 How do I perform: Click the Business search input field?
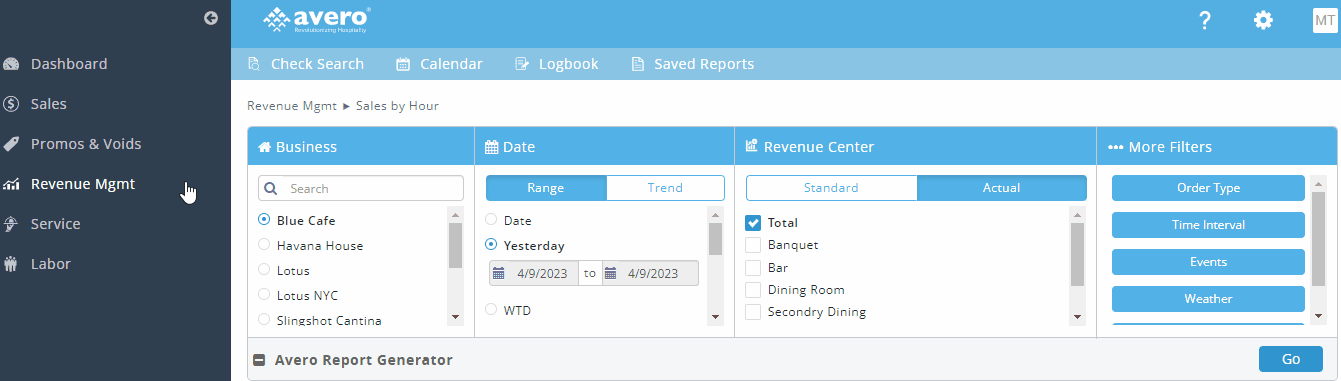(361, 188)
